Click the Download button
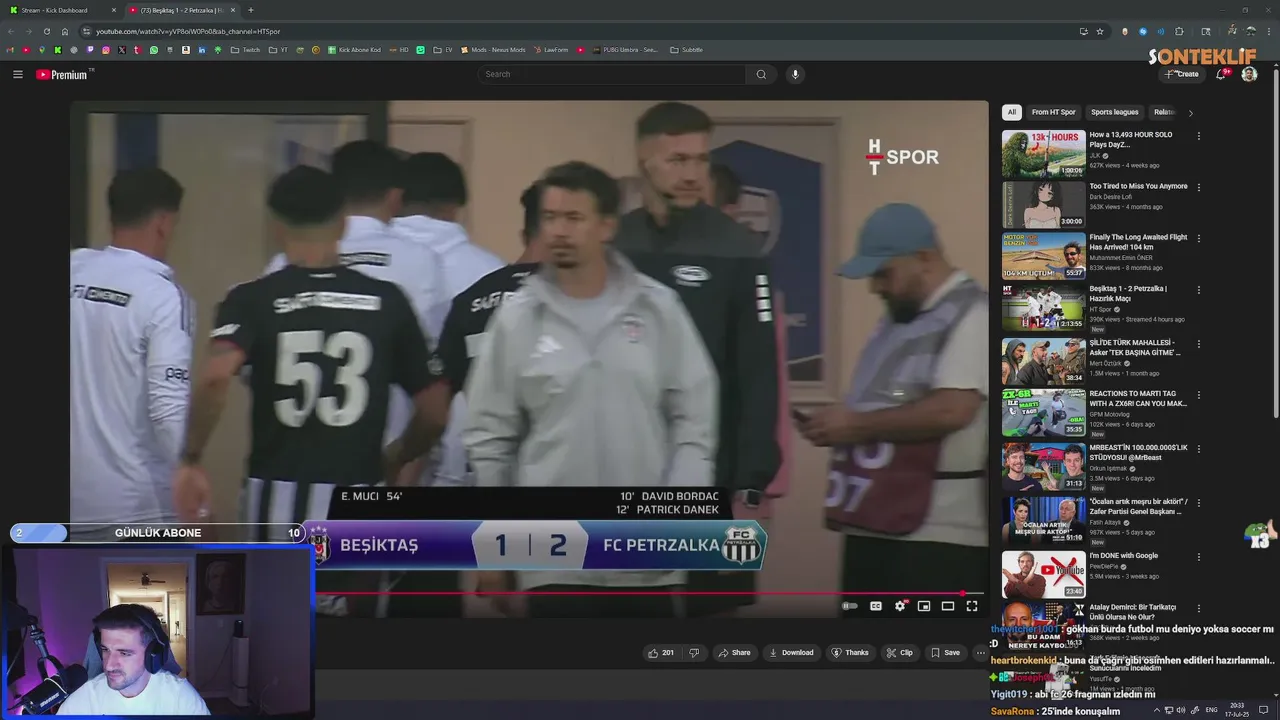 (790, 653)
